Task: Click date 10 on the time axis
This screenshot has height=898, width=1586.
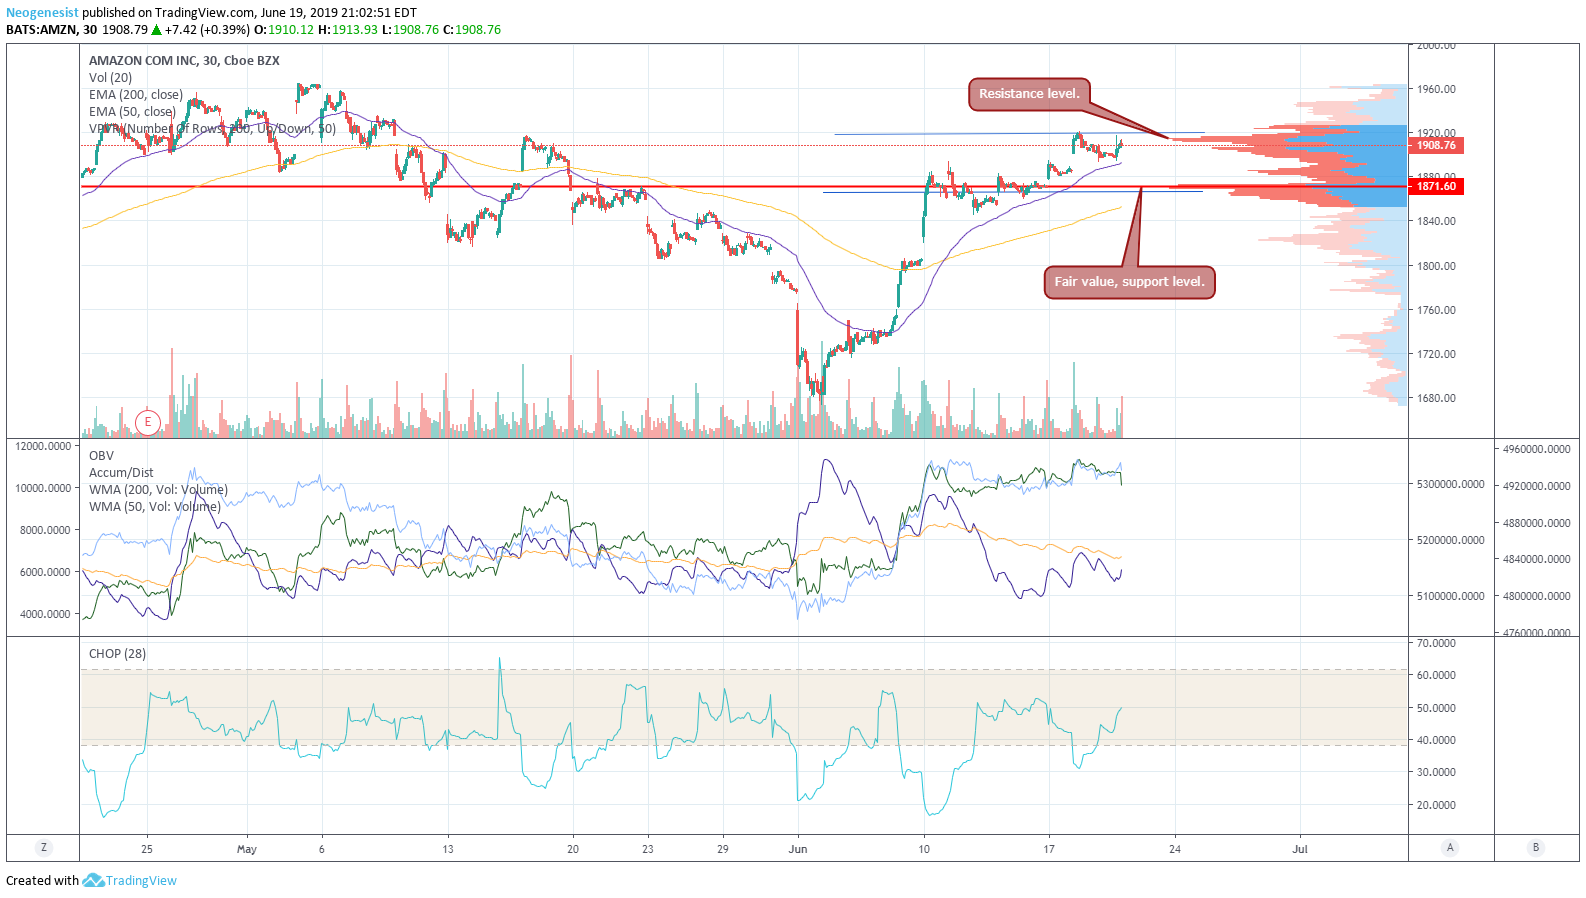Action: pyautogui.click(x=924, y=849)
